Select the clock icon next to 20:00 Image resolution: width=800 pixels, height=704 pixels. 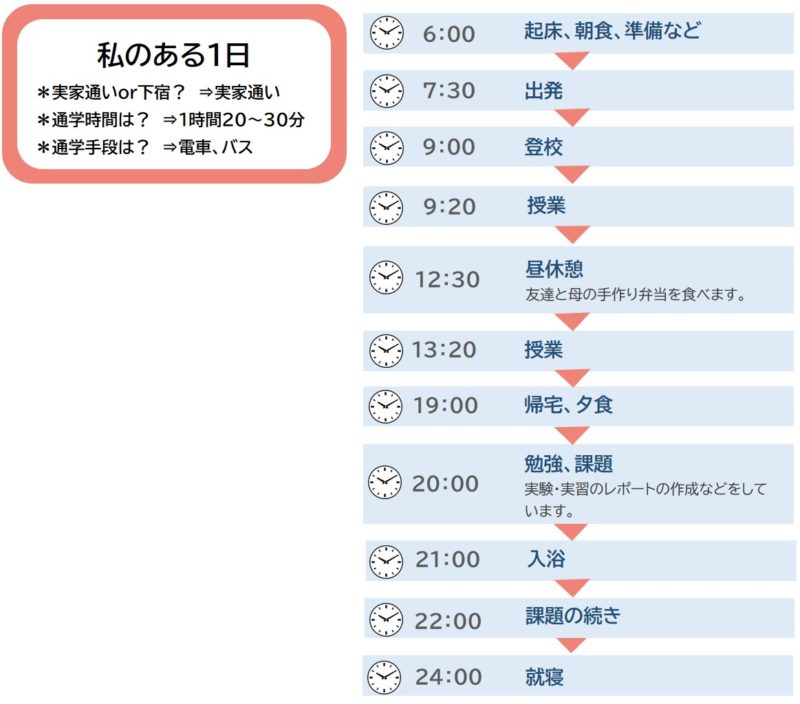pyautogui.click(x=385, y=482)
